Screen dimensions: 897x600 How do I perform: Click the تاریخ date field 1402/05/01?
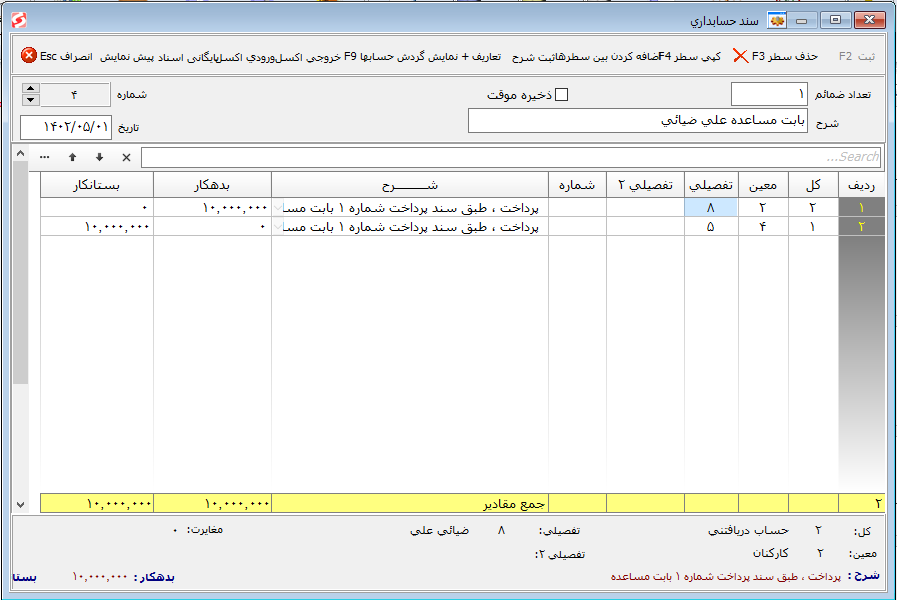[x=66, y=127]
